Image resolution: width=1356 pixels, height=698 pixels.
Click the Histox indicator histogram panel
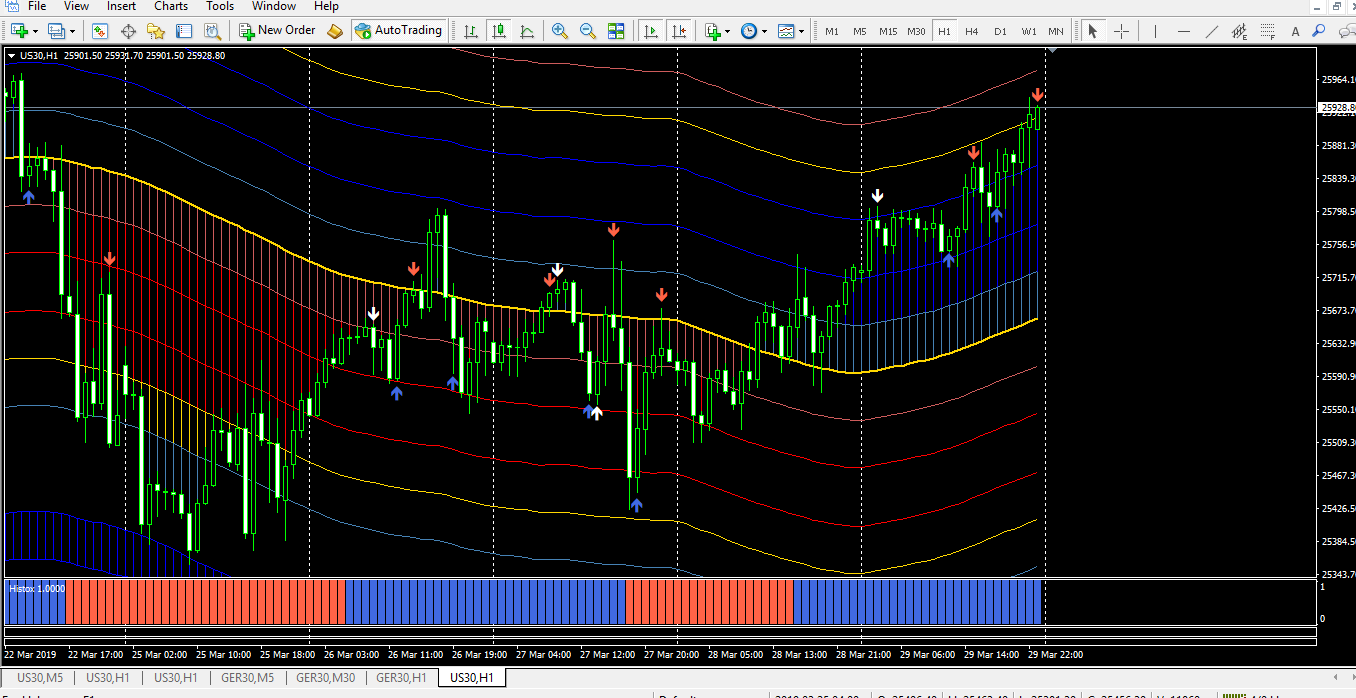[524, 601]
